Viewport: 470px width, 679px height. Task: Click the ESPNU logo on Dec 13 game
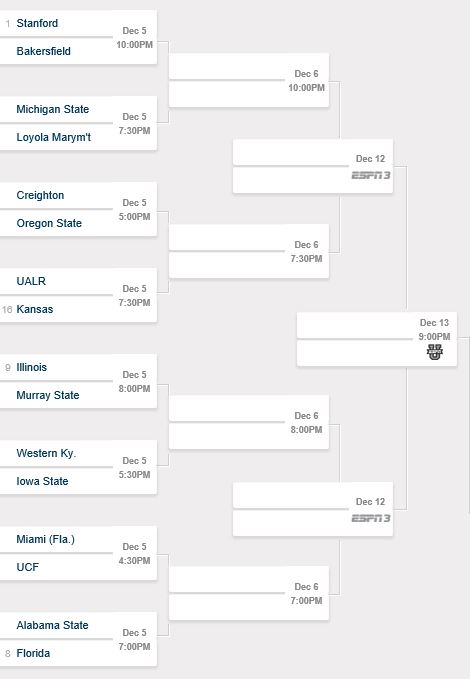[x=434, y=352]
